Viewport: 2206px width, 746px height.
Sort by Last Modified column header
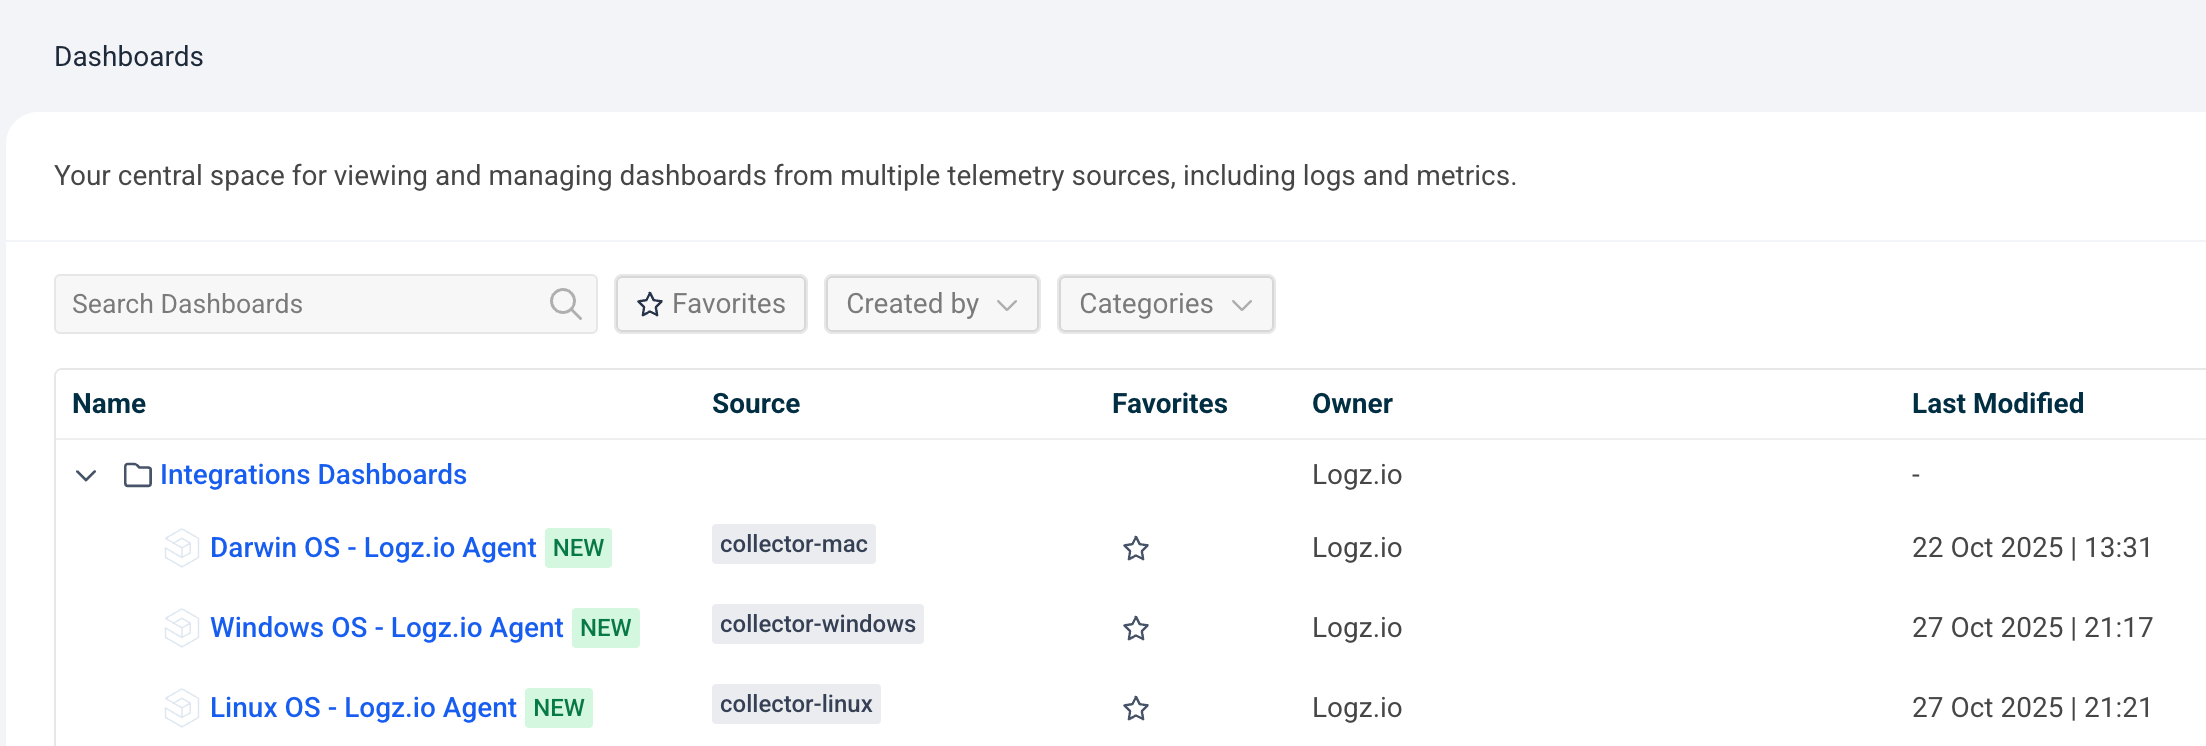(1997, 404)
